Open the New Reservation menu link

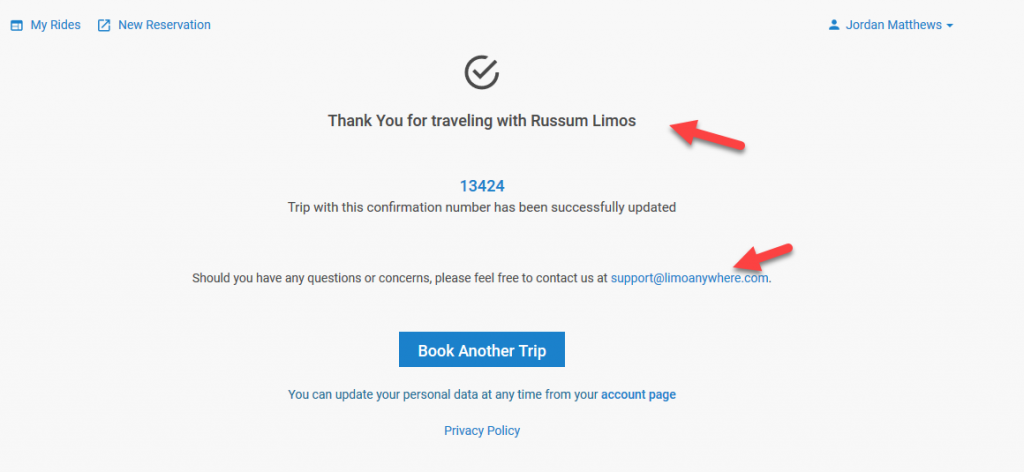click(x=164, y=25)
